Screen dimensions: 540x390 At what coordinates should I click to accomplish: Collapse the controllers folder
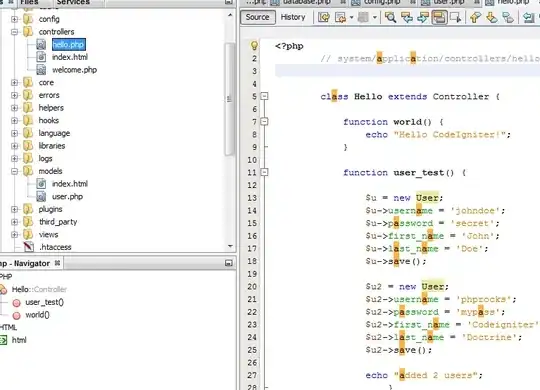(x=14, y=32)
